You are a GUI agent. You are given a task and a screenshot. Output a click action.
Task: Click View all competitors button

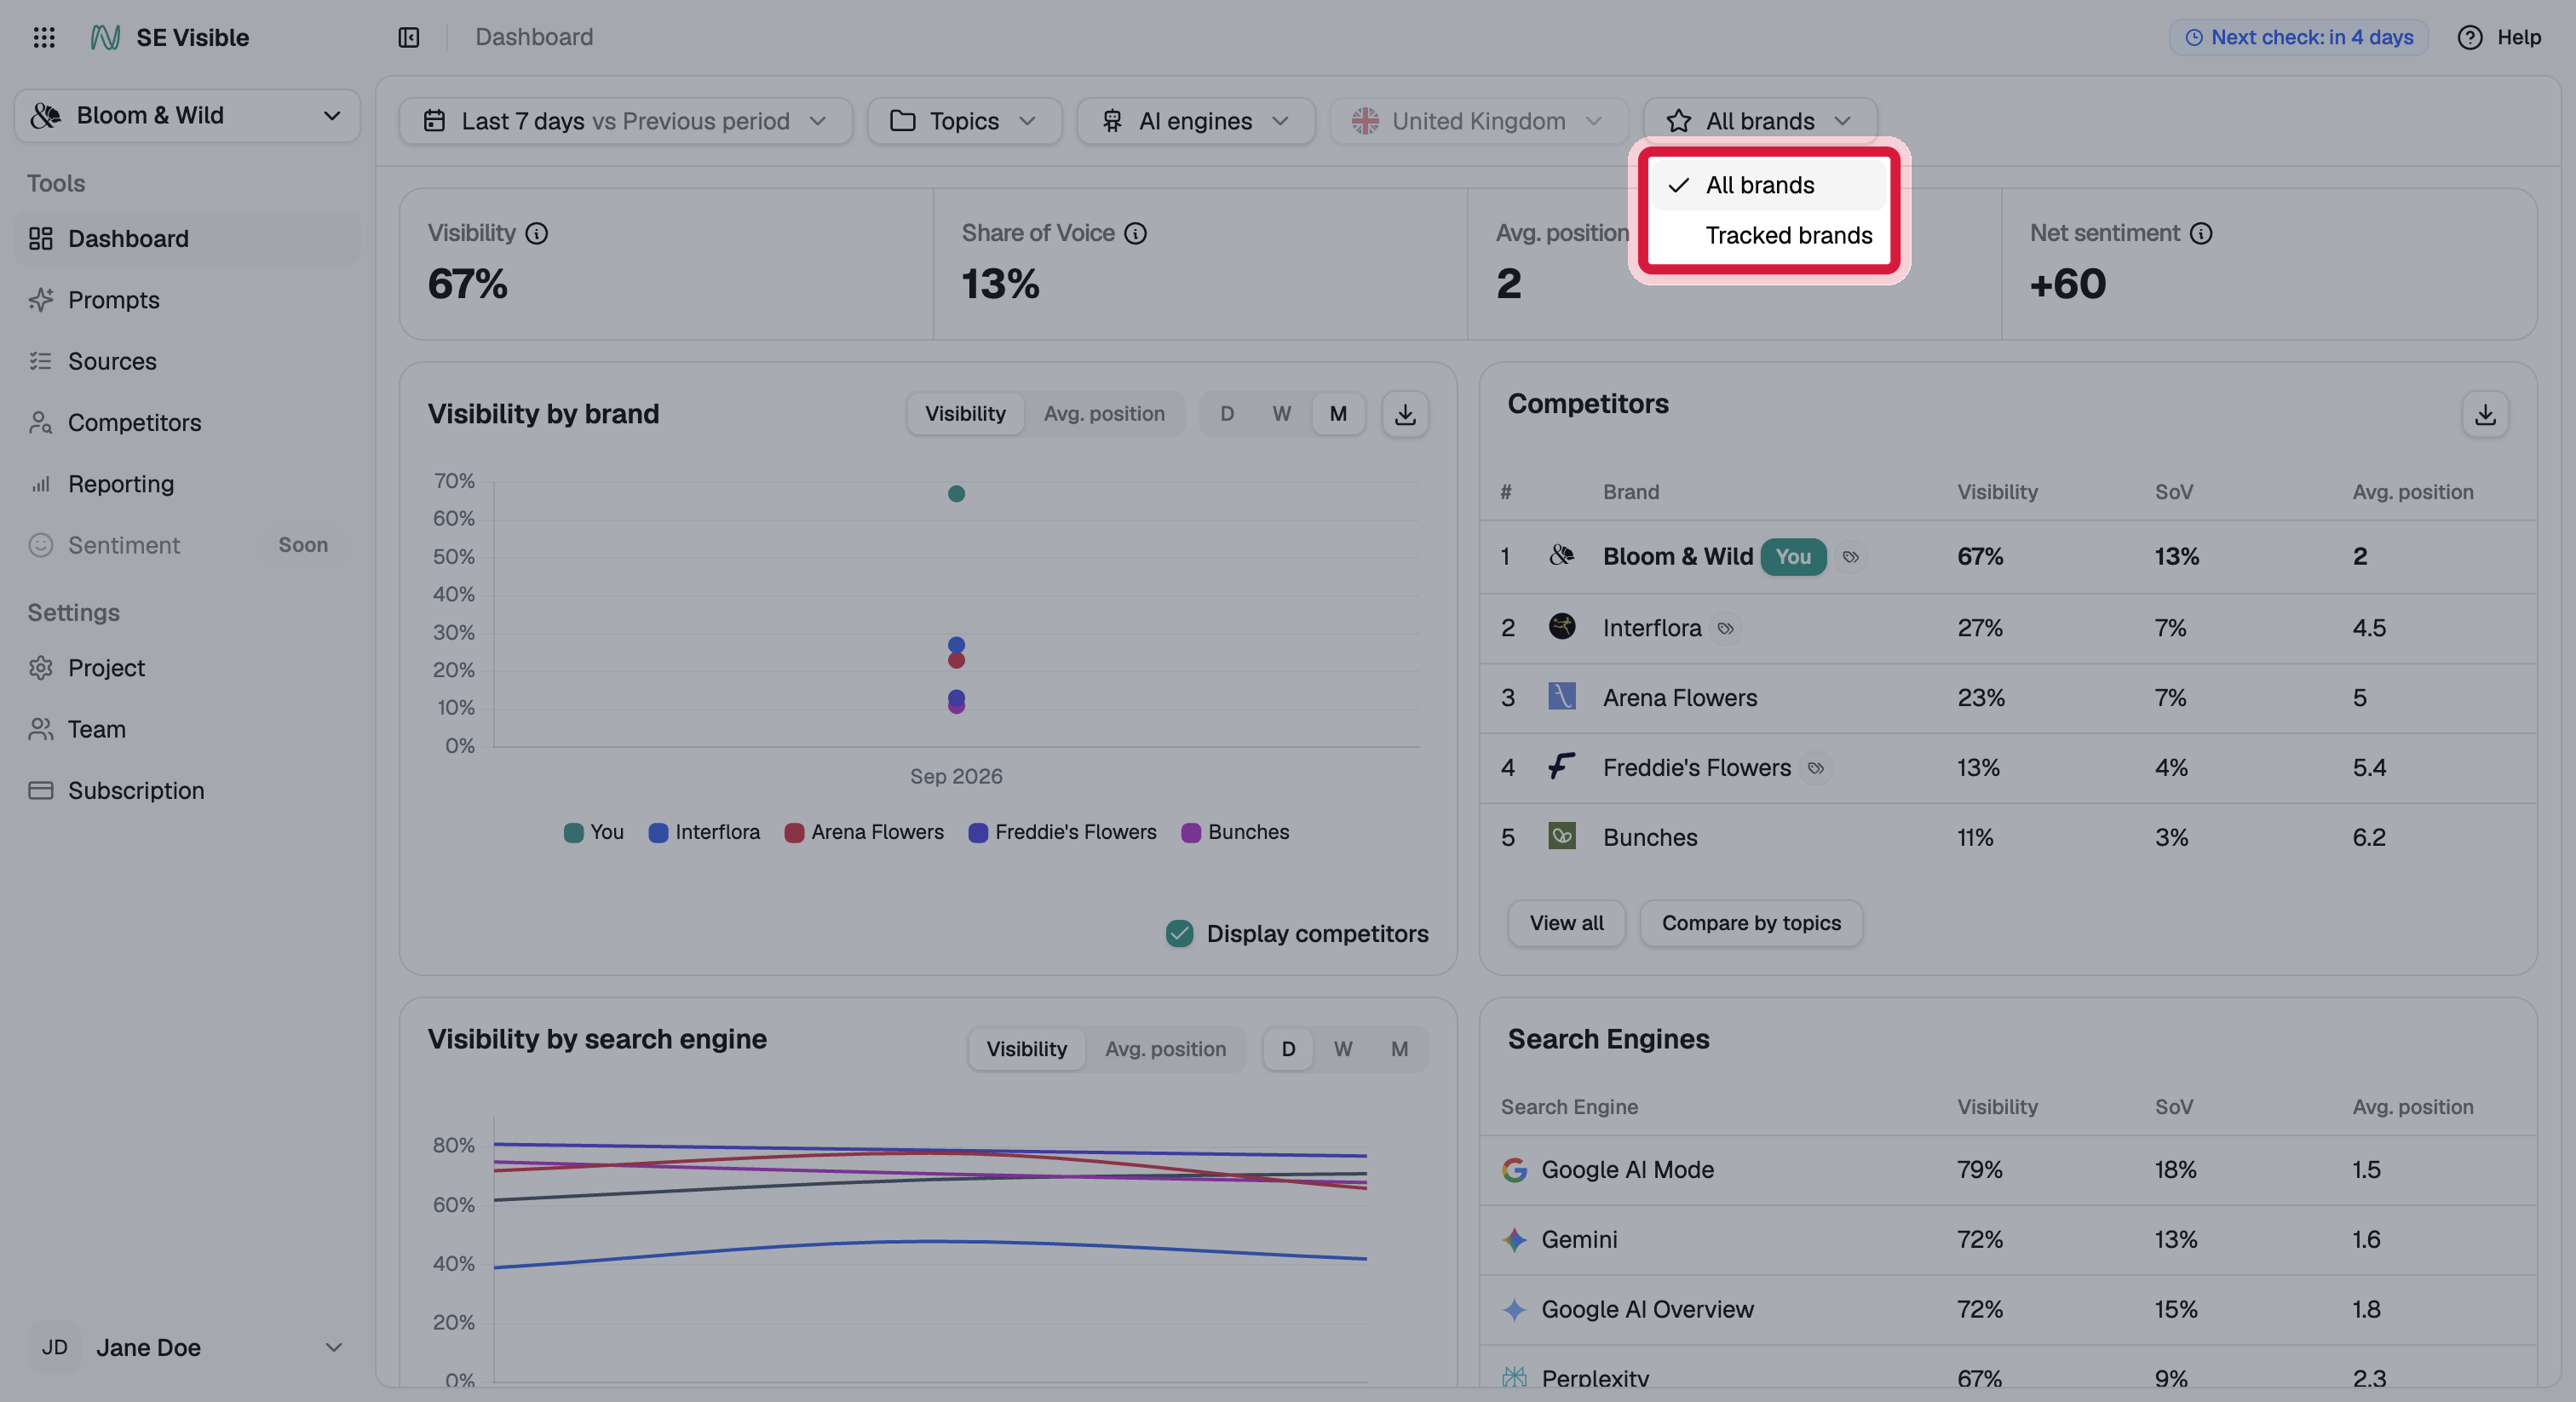pyautogui.click(x=1566, y=923)
